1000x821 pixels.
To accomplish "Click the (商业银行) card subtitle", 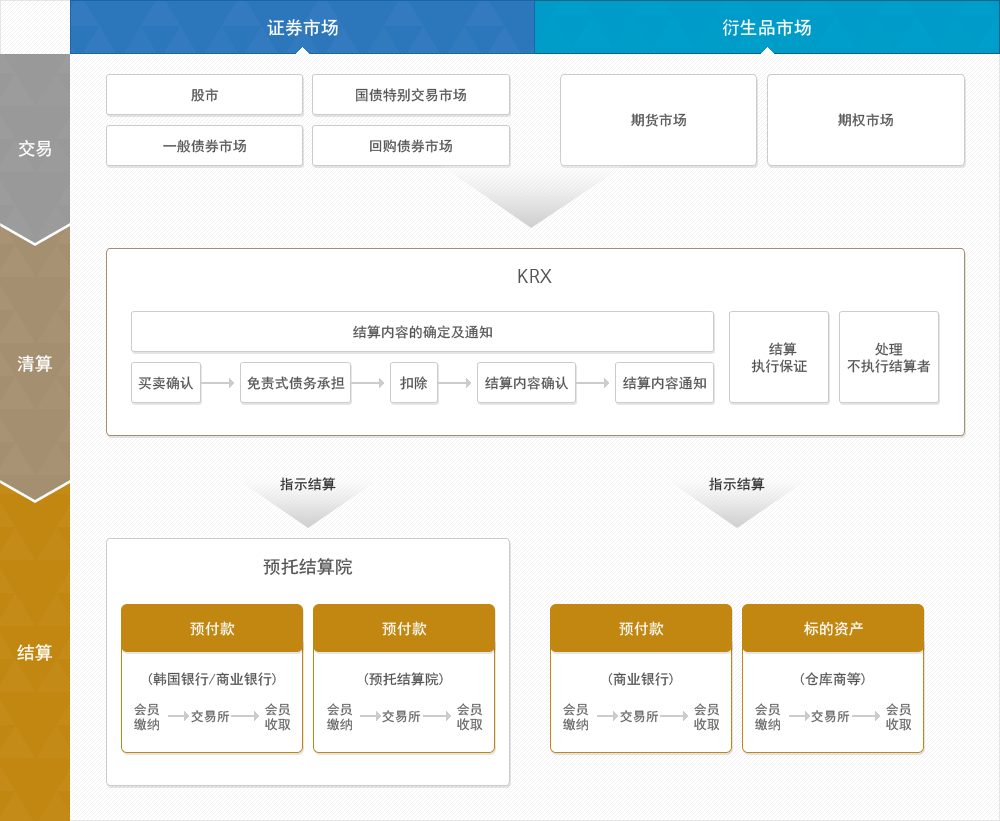I will coord(641,679).
